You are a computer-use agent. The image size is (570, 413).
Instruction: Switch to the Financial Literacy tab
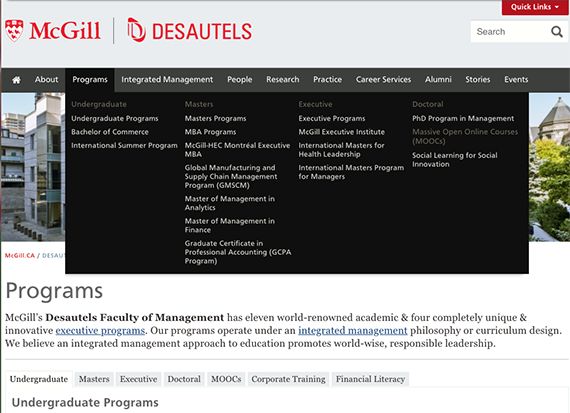pos(370,379)
